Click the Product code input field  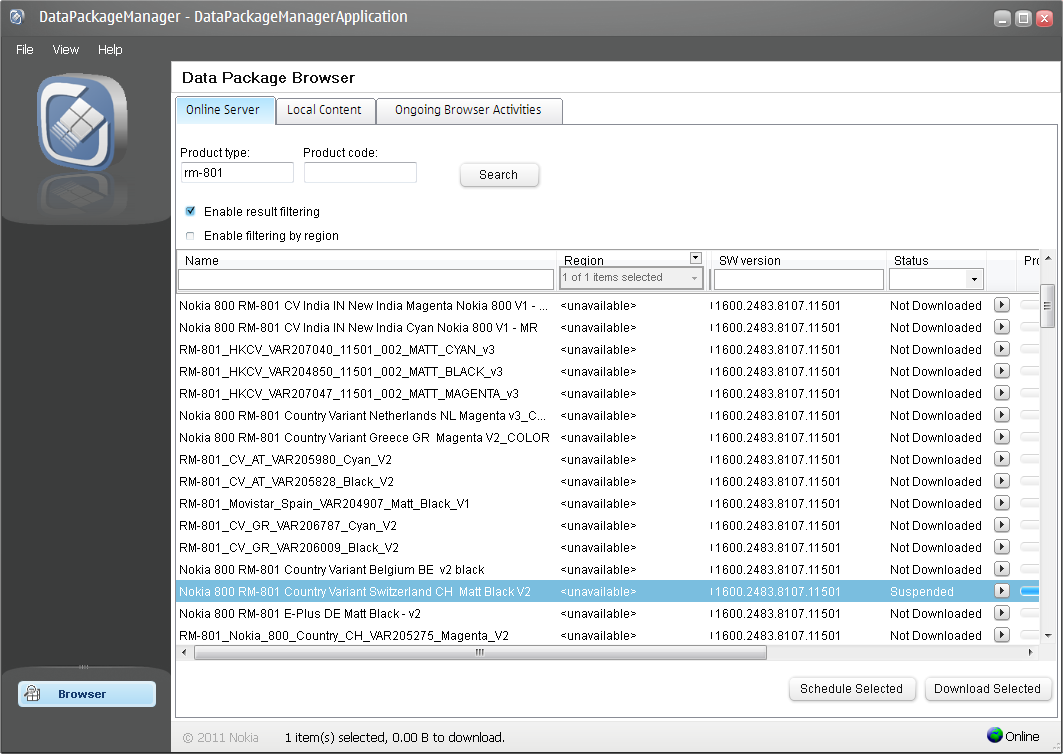[360, 172]
